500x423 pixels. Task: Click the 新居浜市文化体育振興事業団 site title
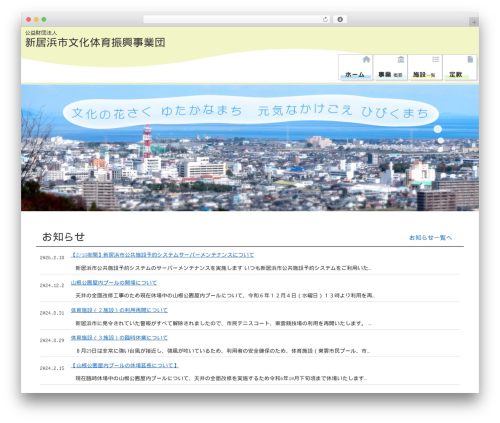95,42
